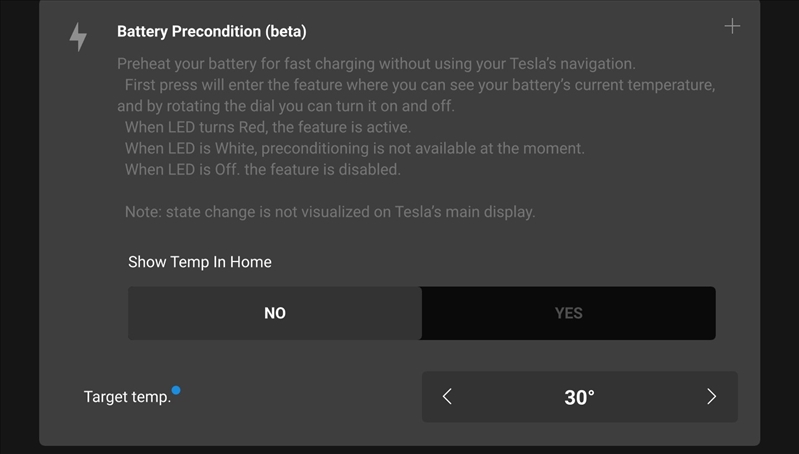Increase target temp with the right arrow
The width and height of the screenshot is (799, 454).
pos(711,397)
